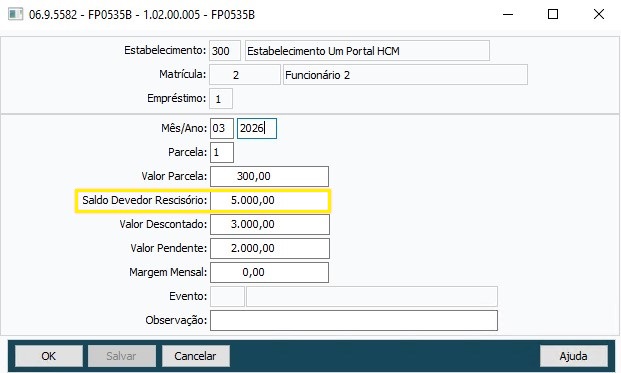This screenshot has height=373, width=621.
Task: Click the Margem Mensal label
Action: tap(168, 272)
